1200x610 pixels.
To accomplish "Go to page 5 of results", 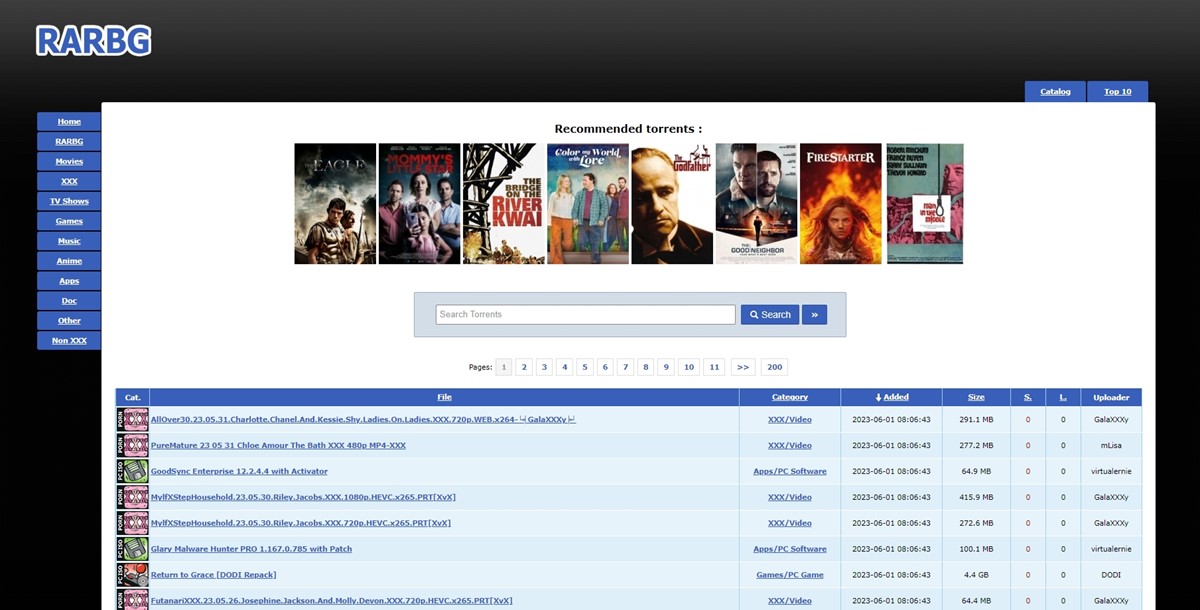I will [585, 367].
